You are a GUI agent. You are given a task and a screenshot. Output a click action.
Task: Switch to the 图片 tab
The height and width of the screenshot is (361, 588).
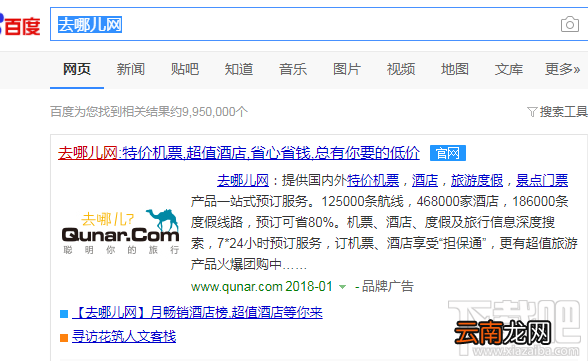pyautogui.click(x=346, y=69)
